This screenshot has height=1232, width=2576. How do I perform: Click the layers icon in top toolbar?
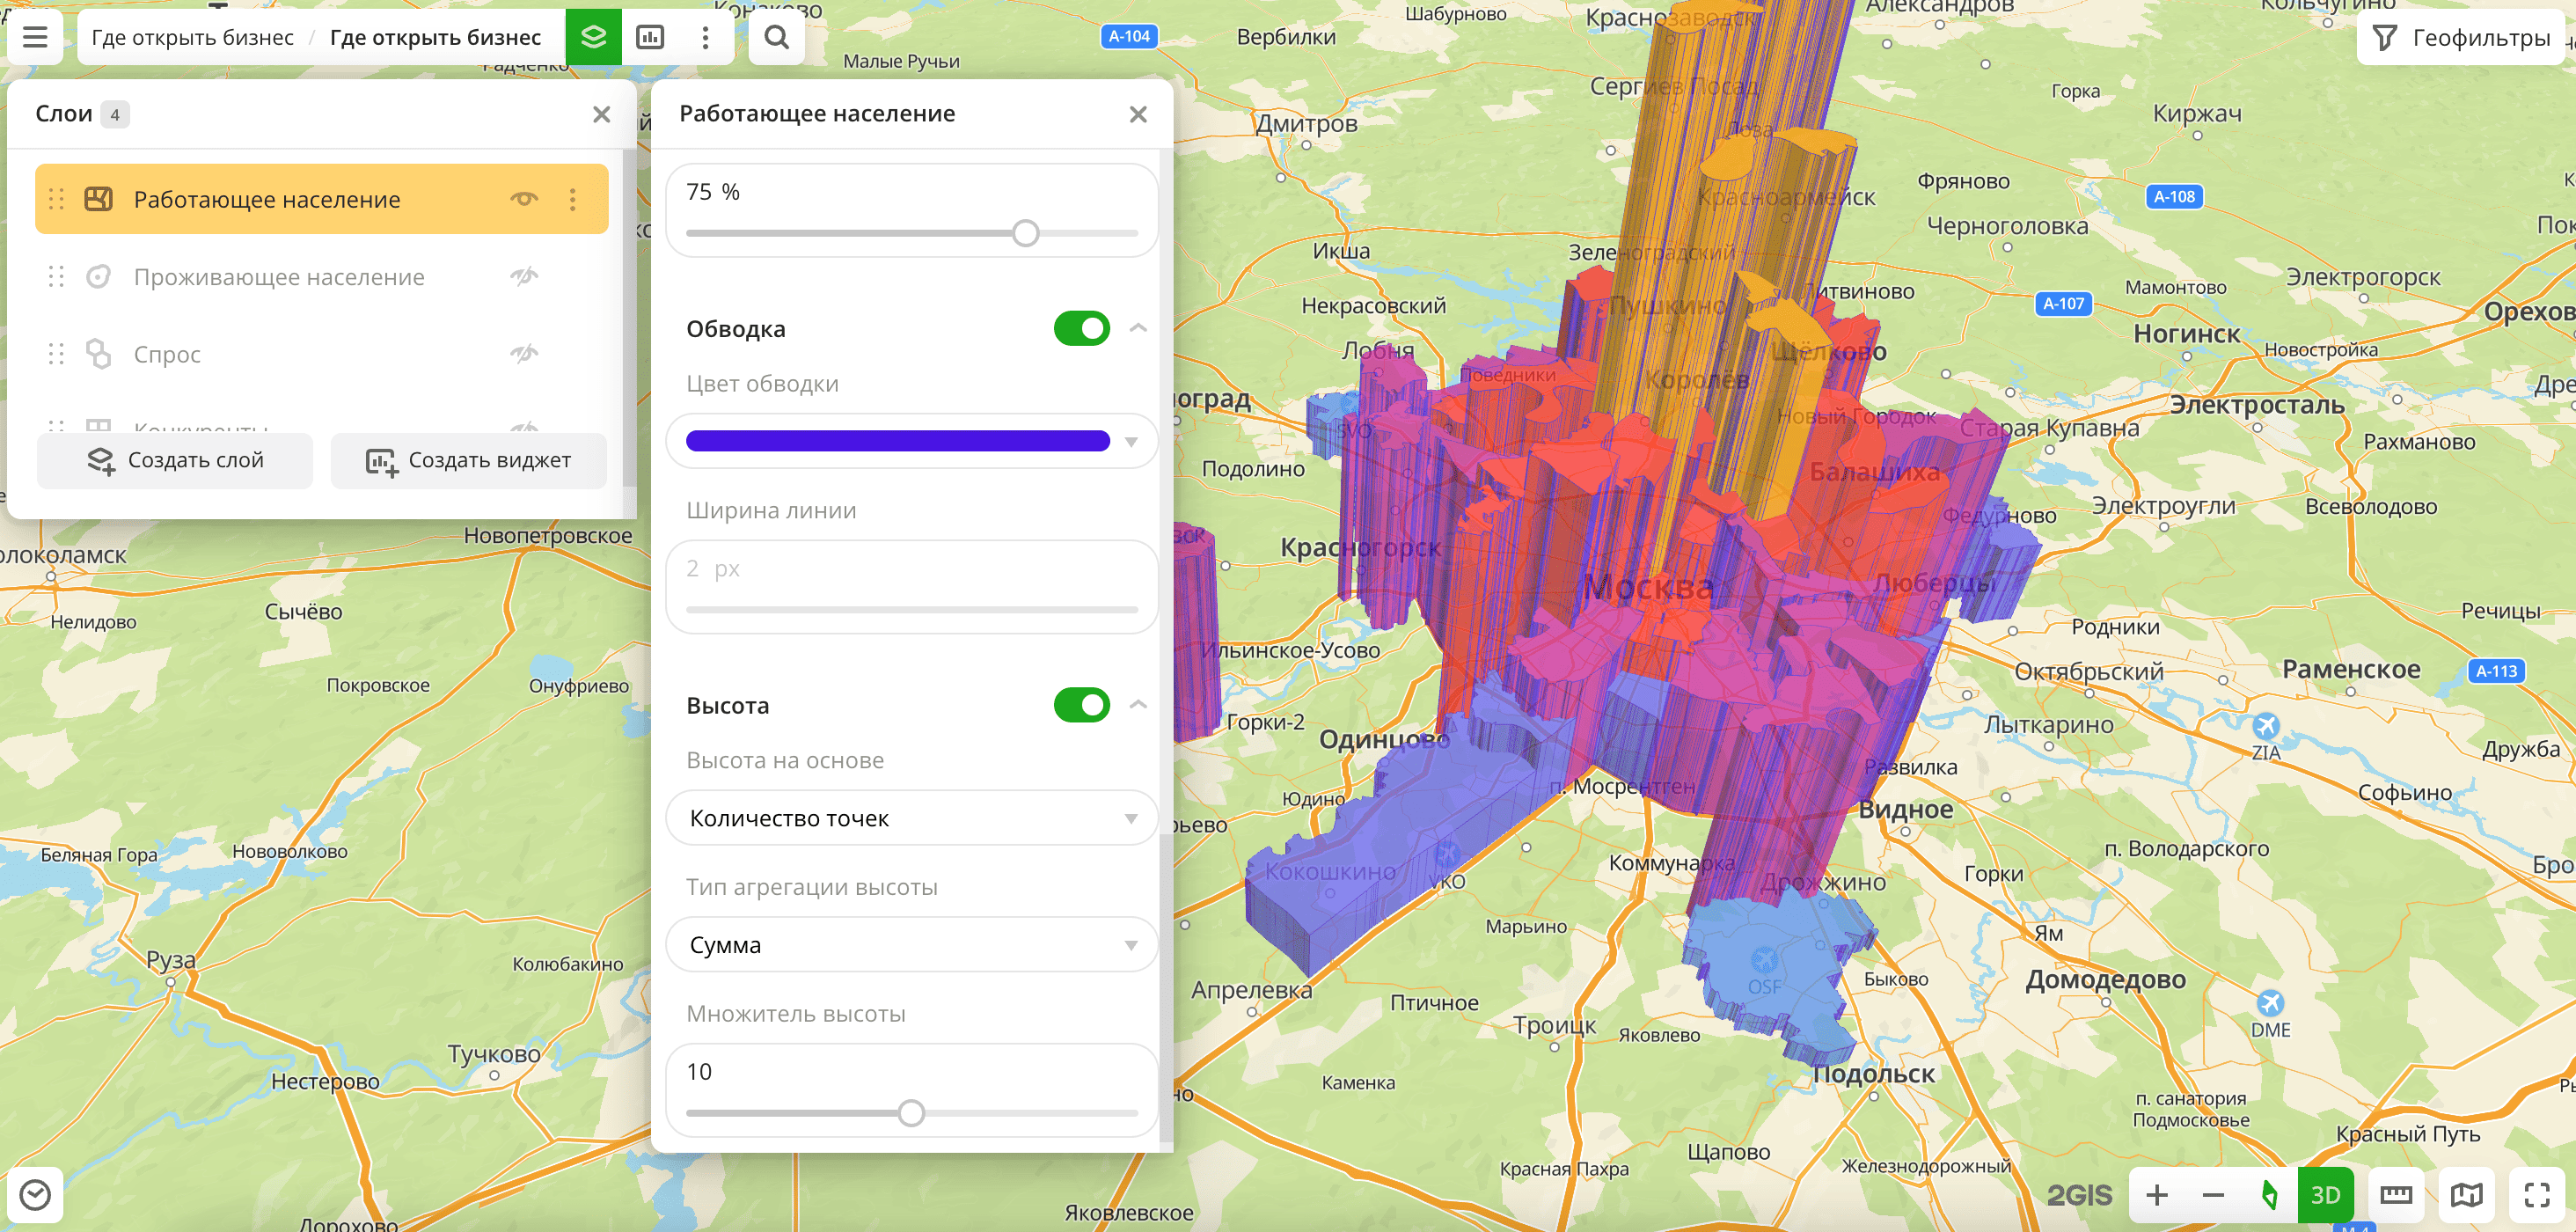(x=593, y=37)
